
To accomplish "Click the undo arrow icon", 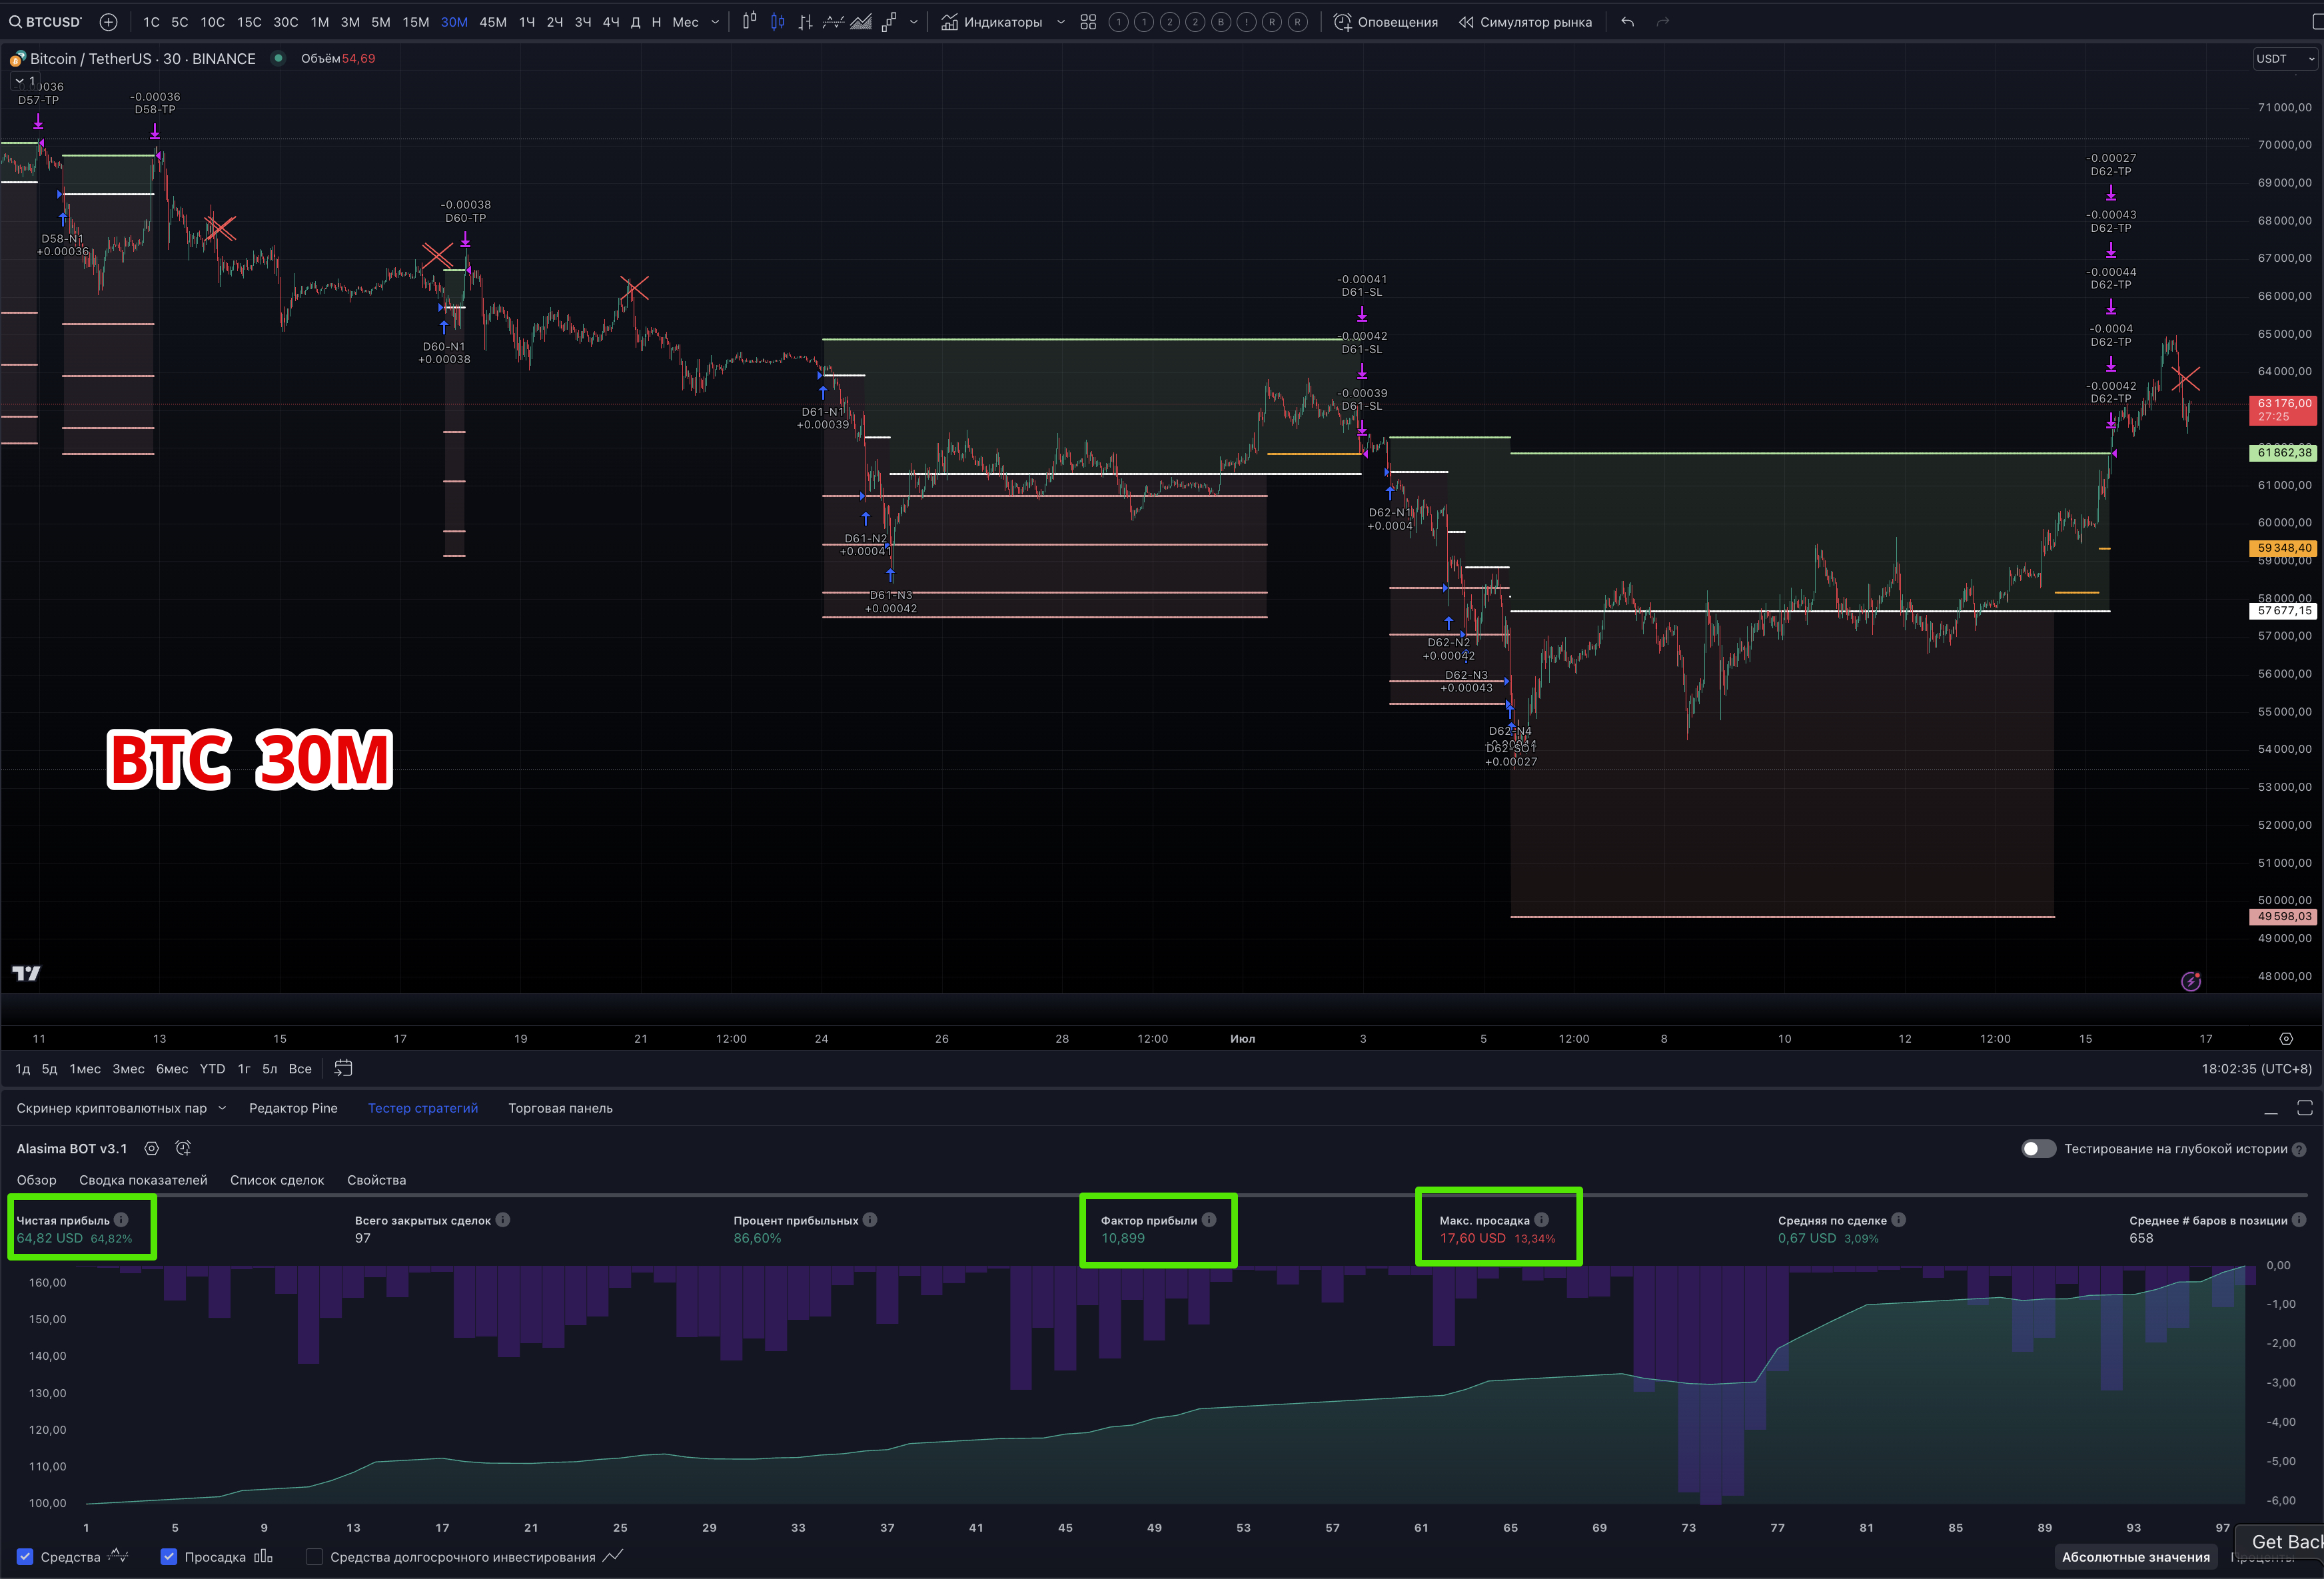I will (x=1627, y=22).
